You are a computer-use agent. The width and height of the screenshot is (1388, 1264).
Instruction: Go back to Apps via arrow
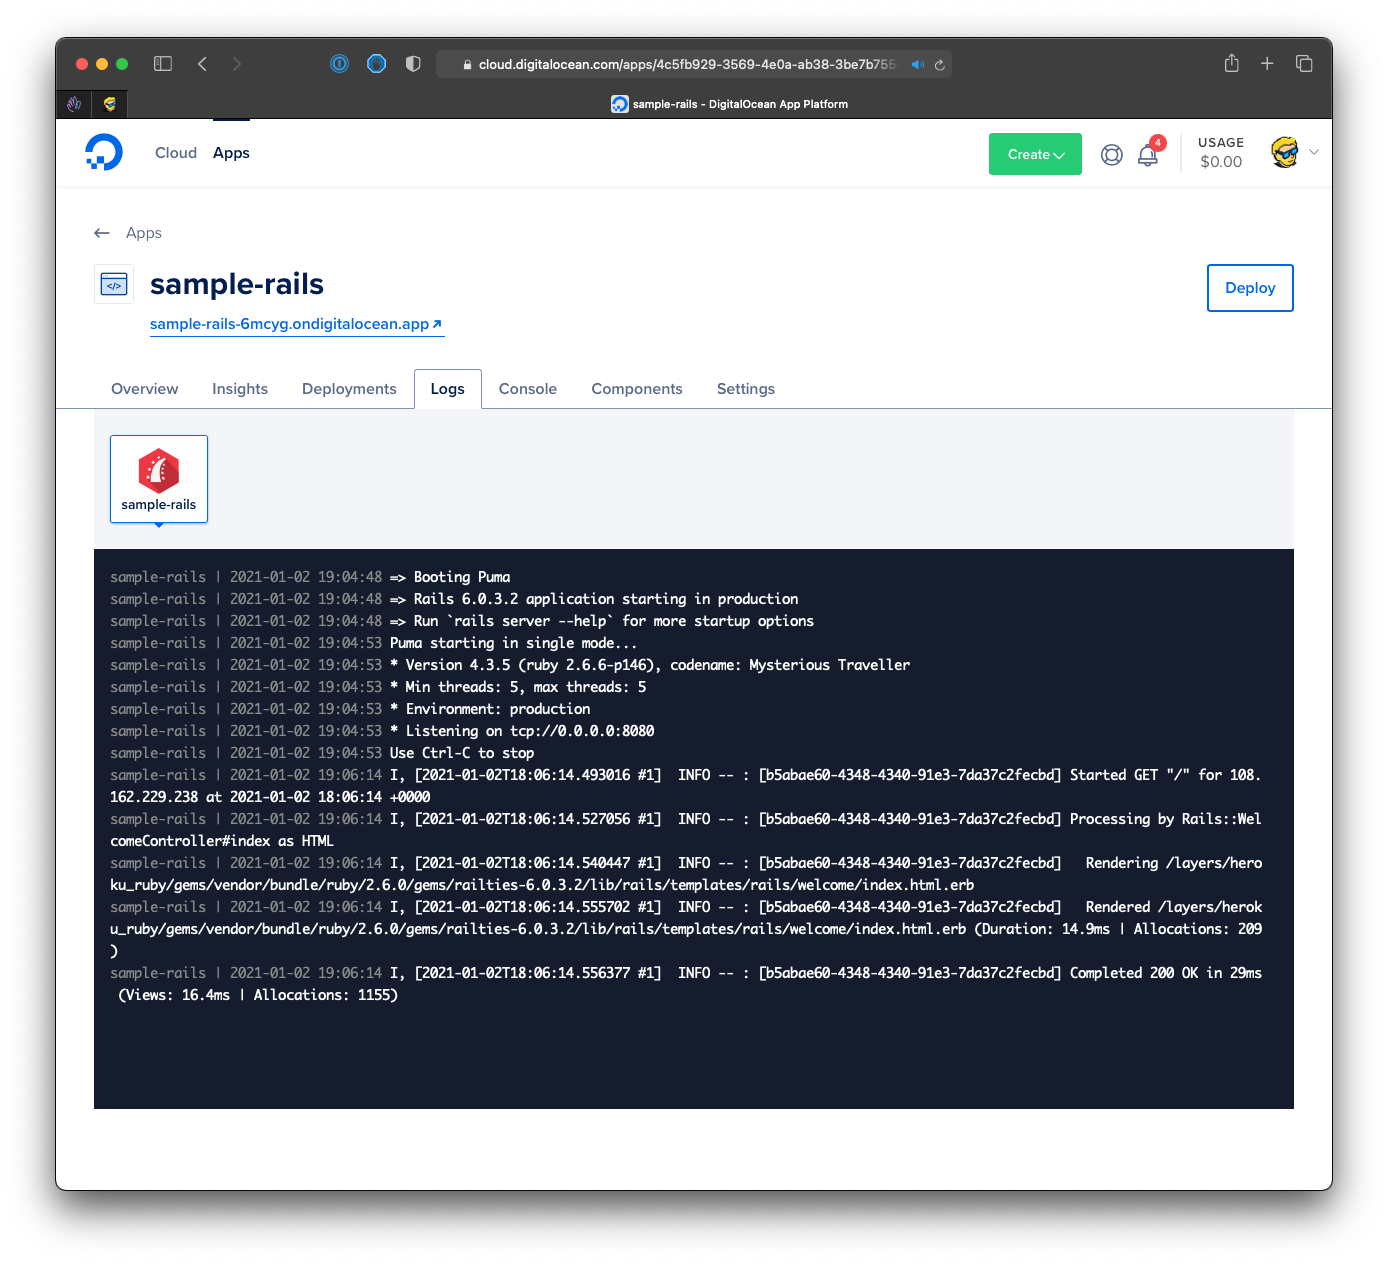pos(102,233)
